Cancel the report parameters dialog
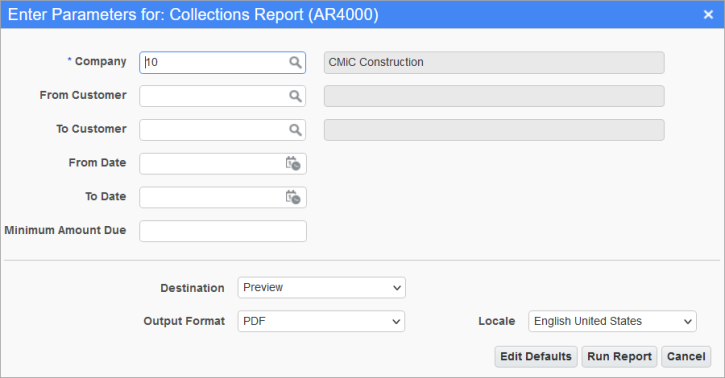Image resolution: width=725 pixels, height=378 pixels. point(686,357)
